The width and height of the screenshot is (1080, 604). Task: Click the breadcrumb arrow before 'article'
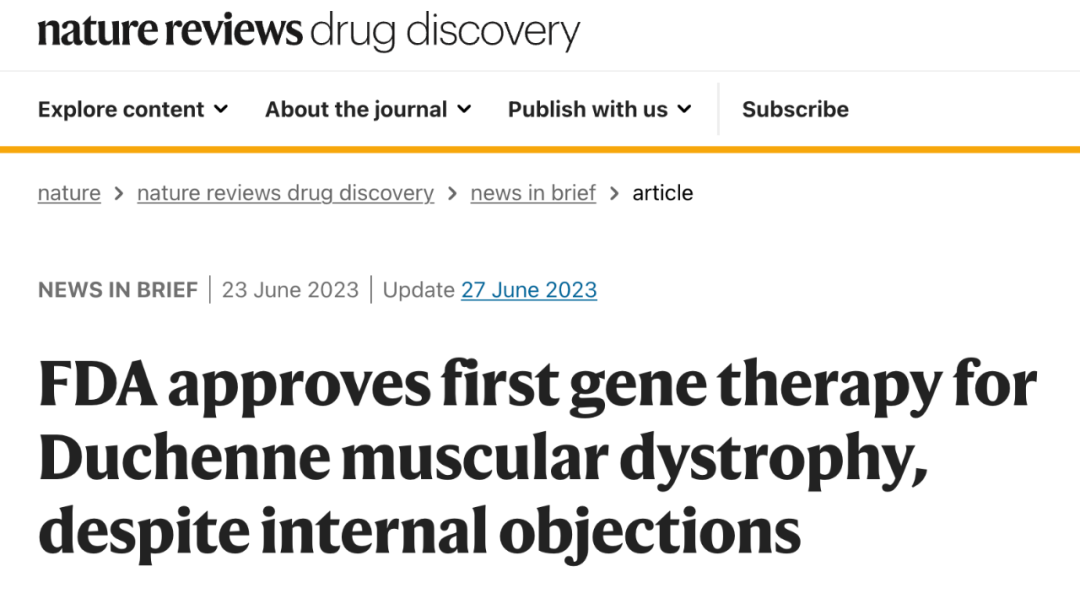click(614, 193)
